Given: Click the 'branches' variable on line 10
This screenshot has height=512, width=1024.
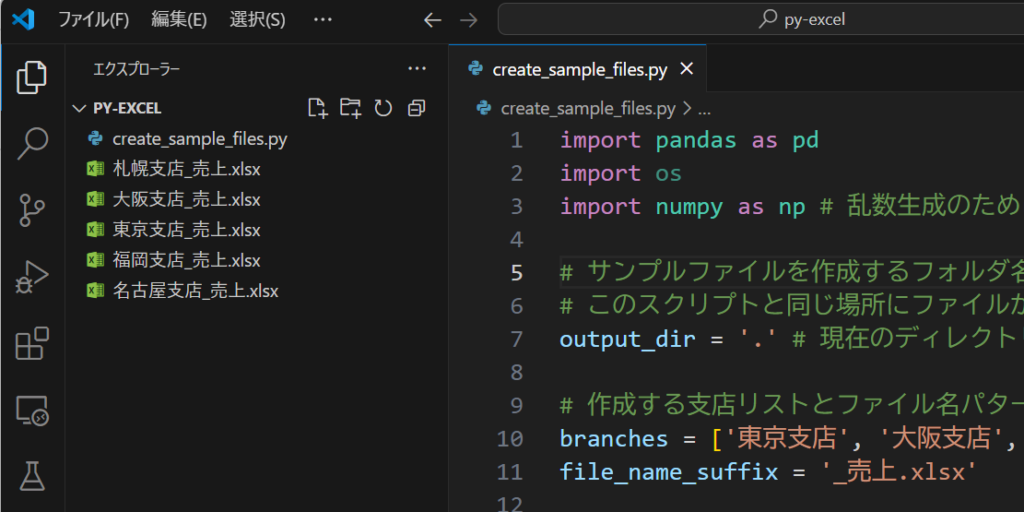Looking at the screenshot, I should [x=614, y=439].
